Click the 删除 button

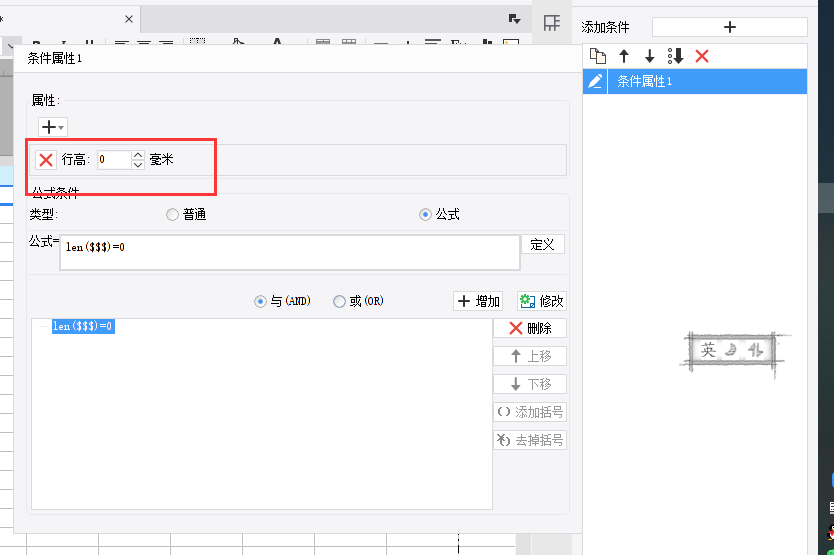(x=530, y=328)
